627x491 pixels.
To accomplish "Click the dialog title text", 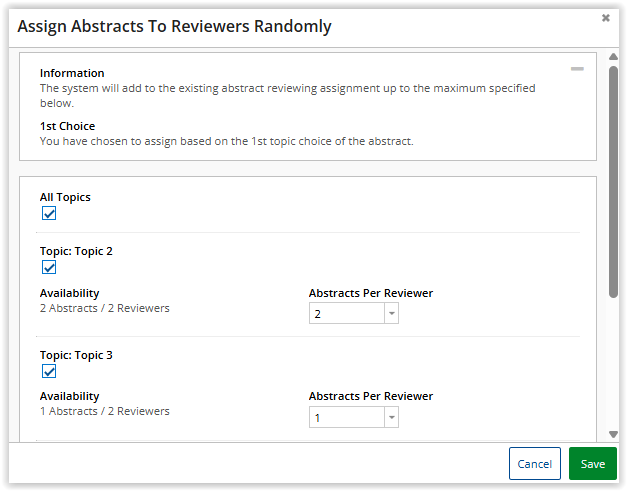I will coord(174,27).
